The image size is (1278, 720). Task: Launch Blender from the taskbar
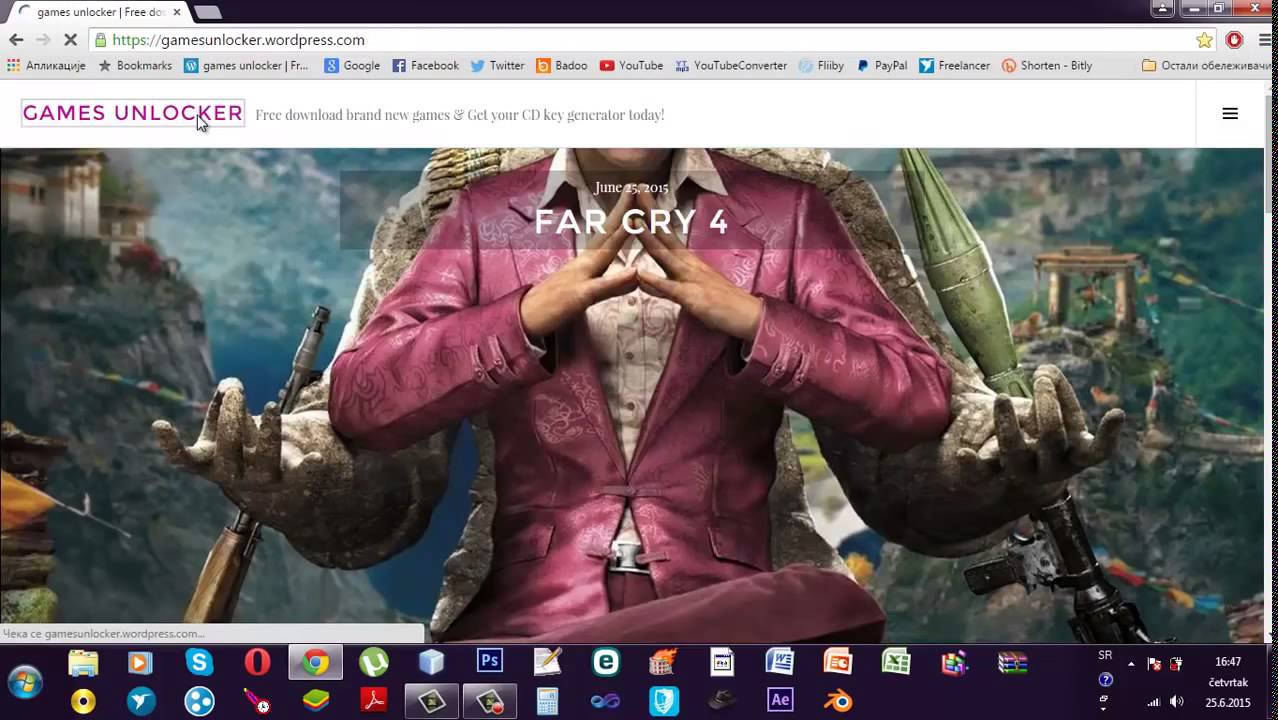[x=838, y=700]
